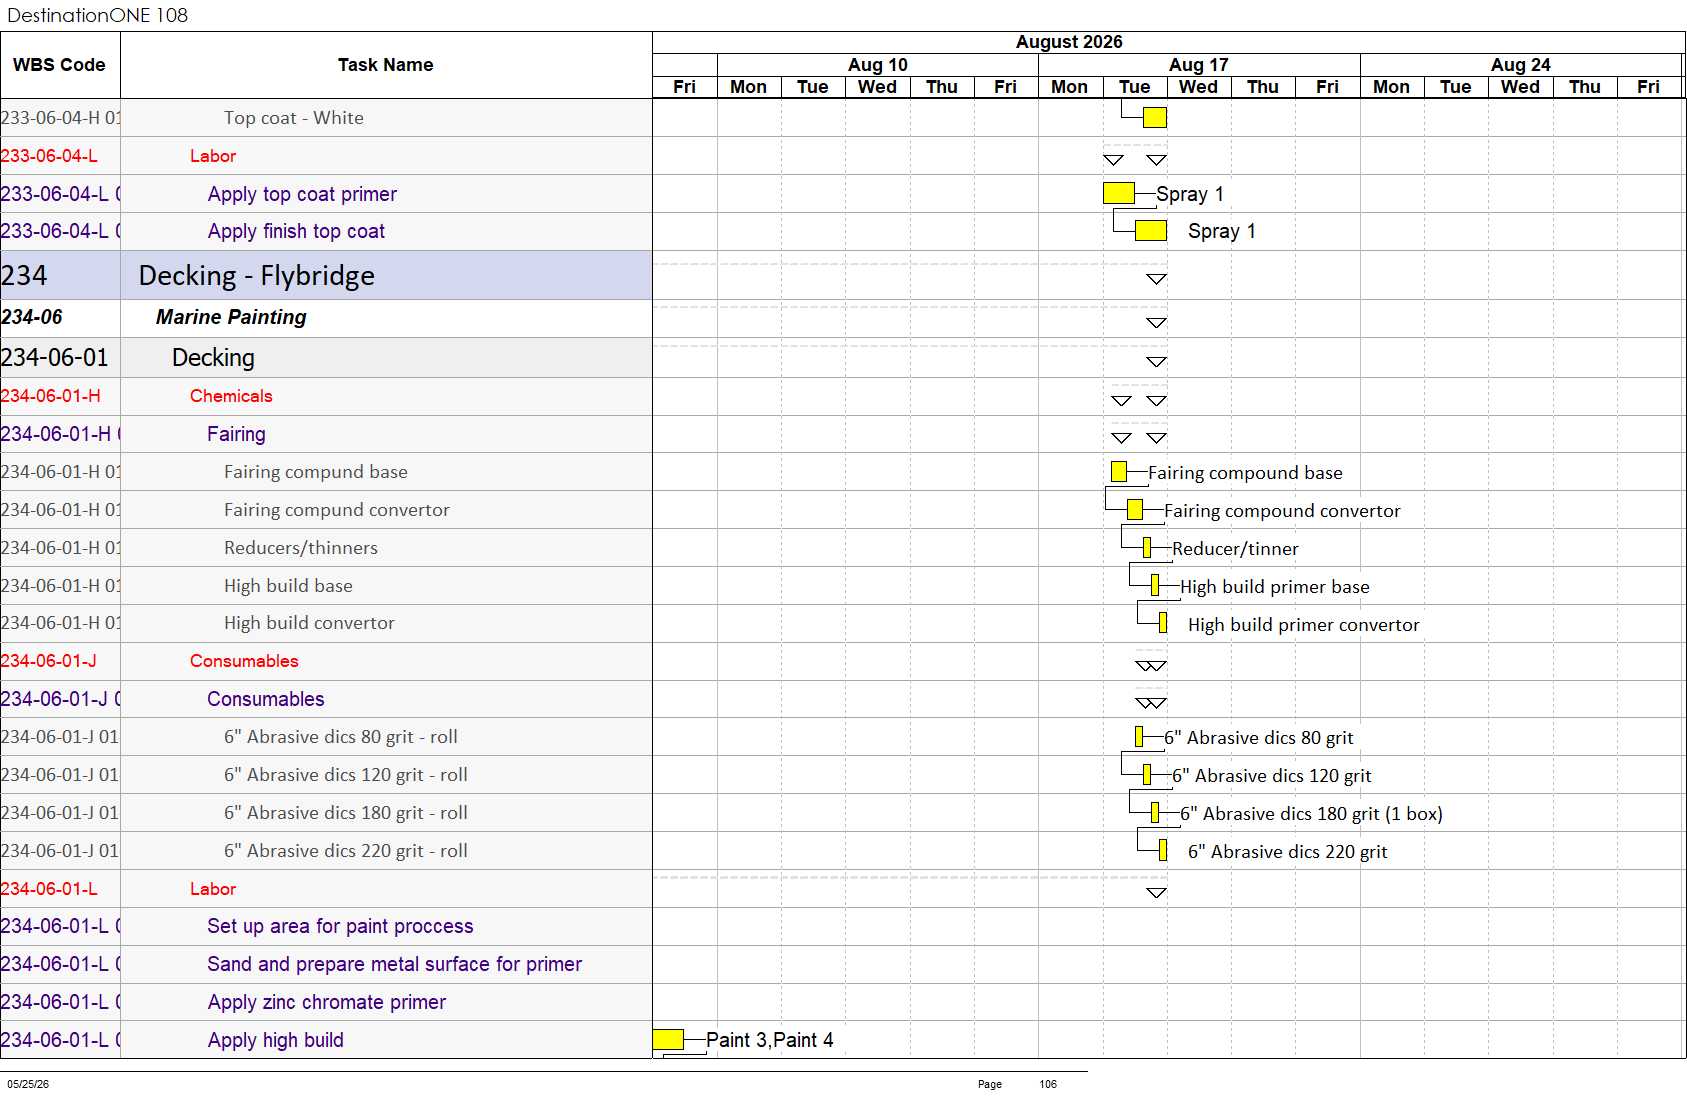This screenshot has width=1687, height=1097.
Task: Select 6" Abrasive dics 80 grit - roll
Action: point(341,737)
